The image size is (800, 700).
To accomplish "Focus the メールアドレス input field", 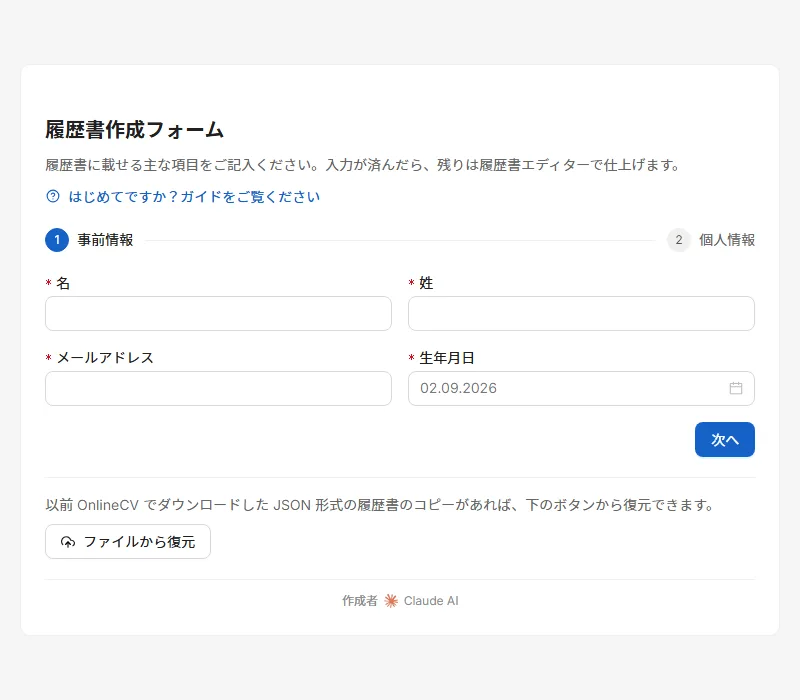I will click(218, 388).
